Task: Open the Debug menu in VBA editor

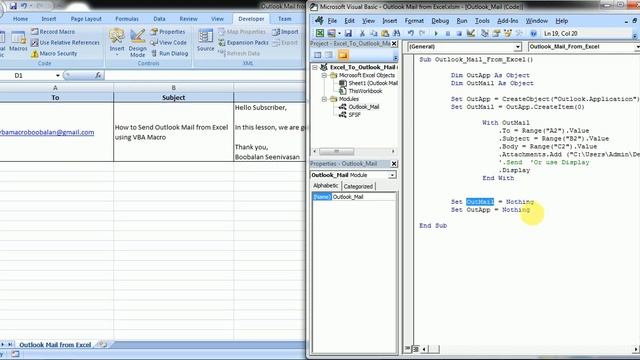Action: coord(440,21)
